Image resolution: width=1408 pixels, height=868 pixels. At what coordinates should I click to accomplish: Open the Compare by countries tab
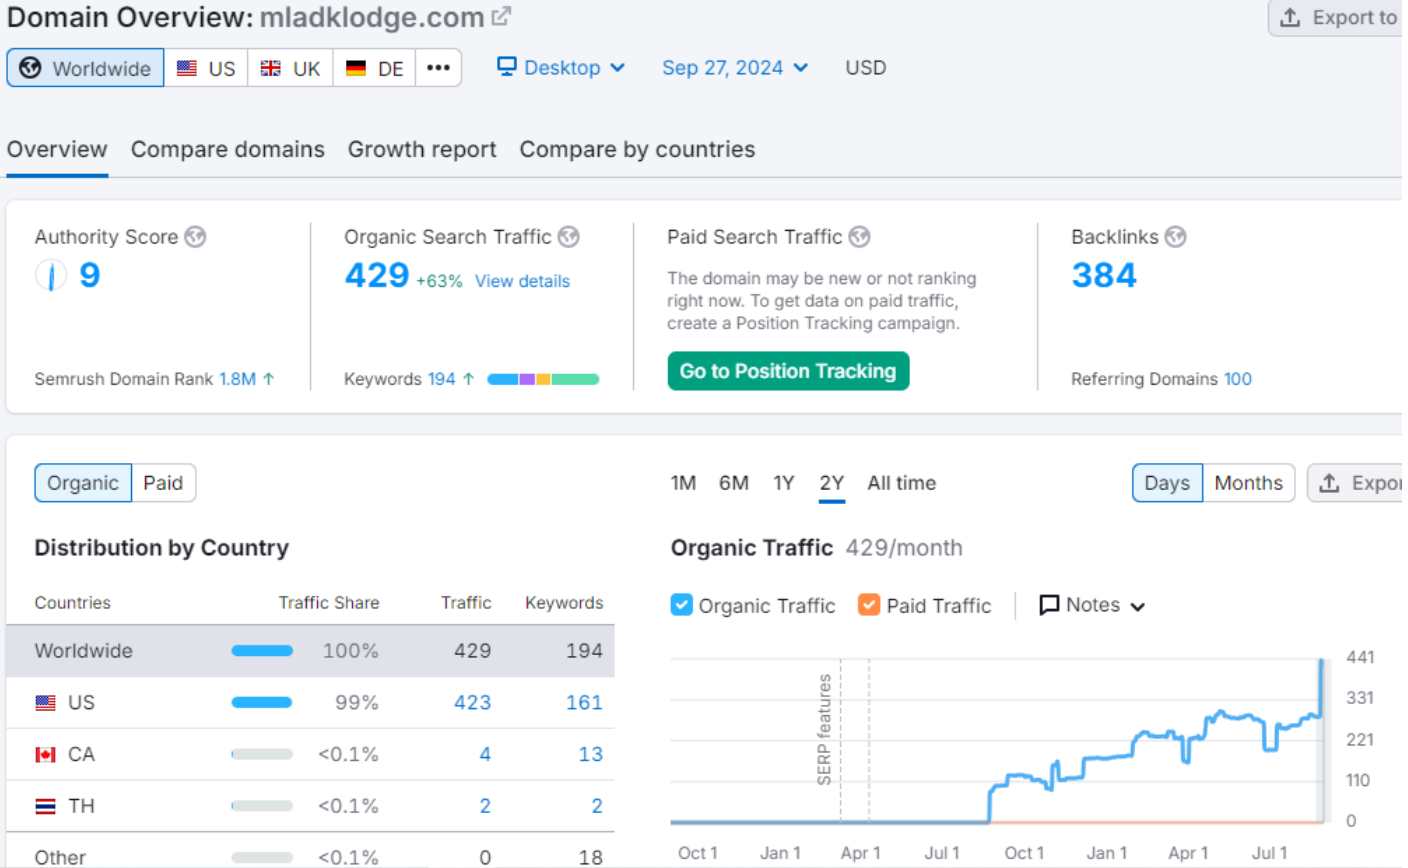point(637,149)
